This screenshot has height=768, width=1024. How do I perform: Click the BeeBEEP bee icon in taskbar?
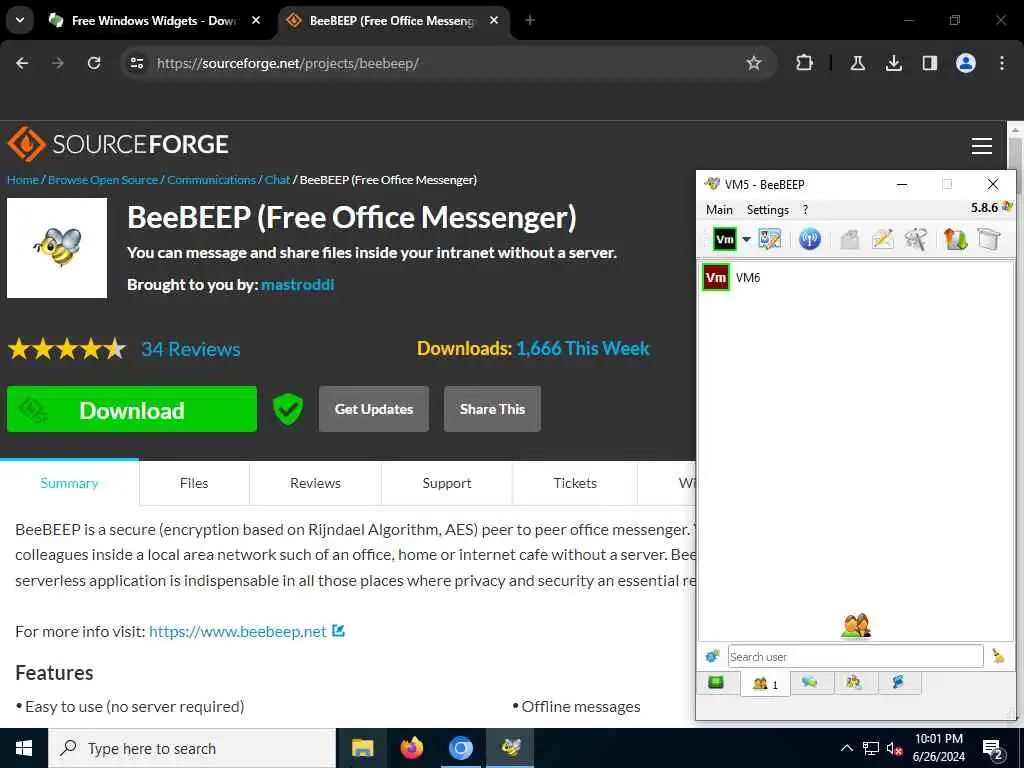(x=509, y=748)
